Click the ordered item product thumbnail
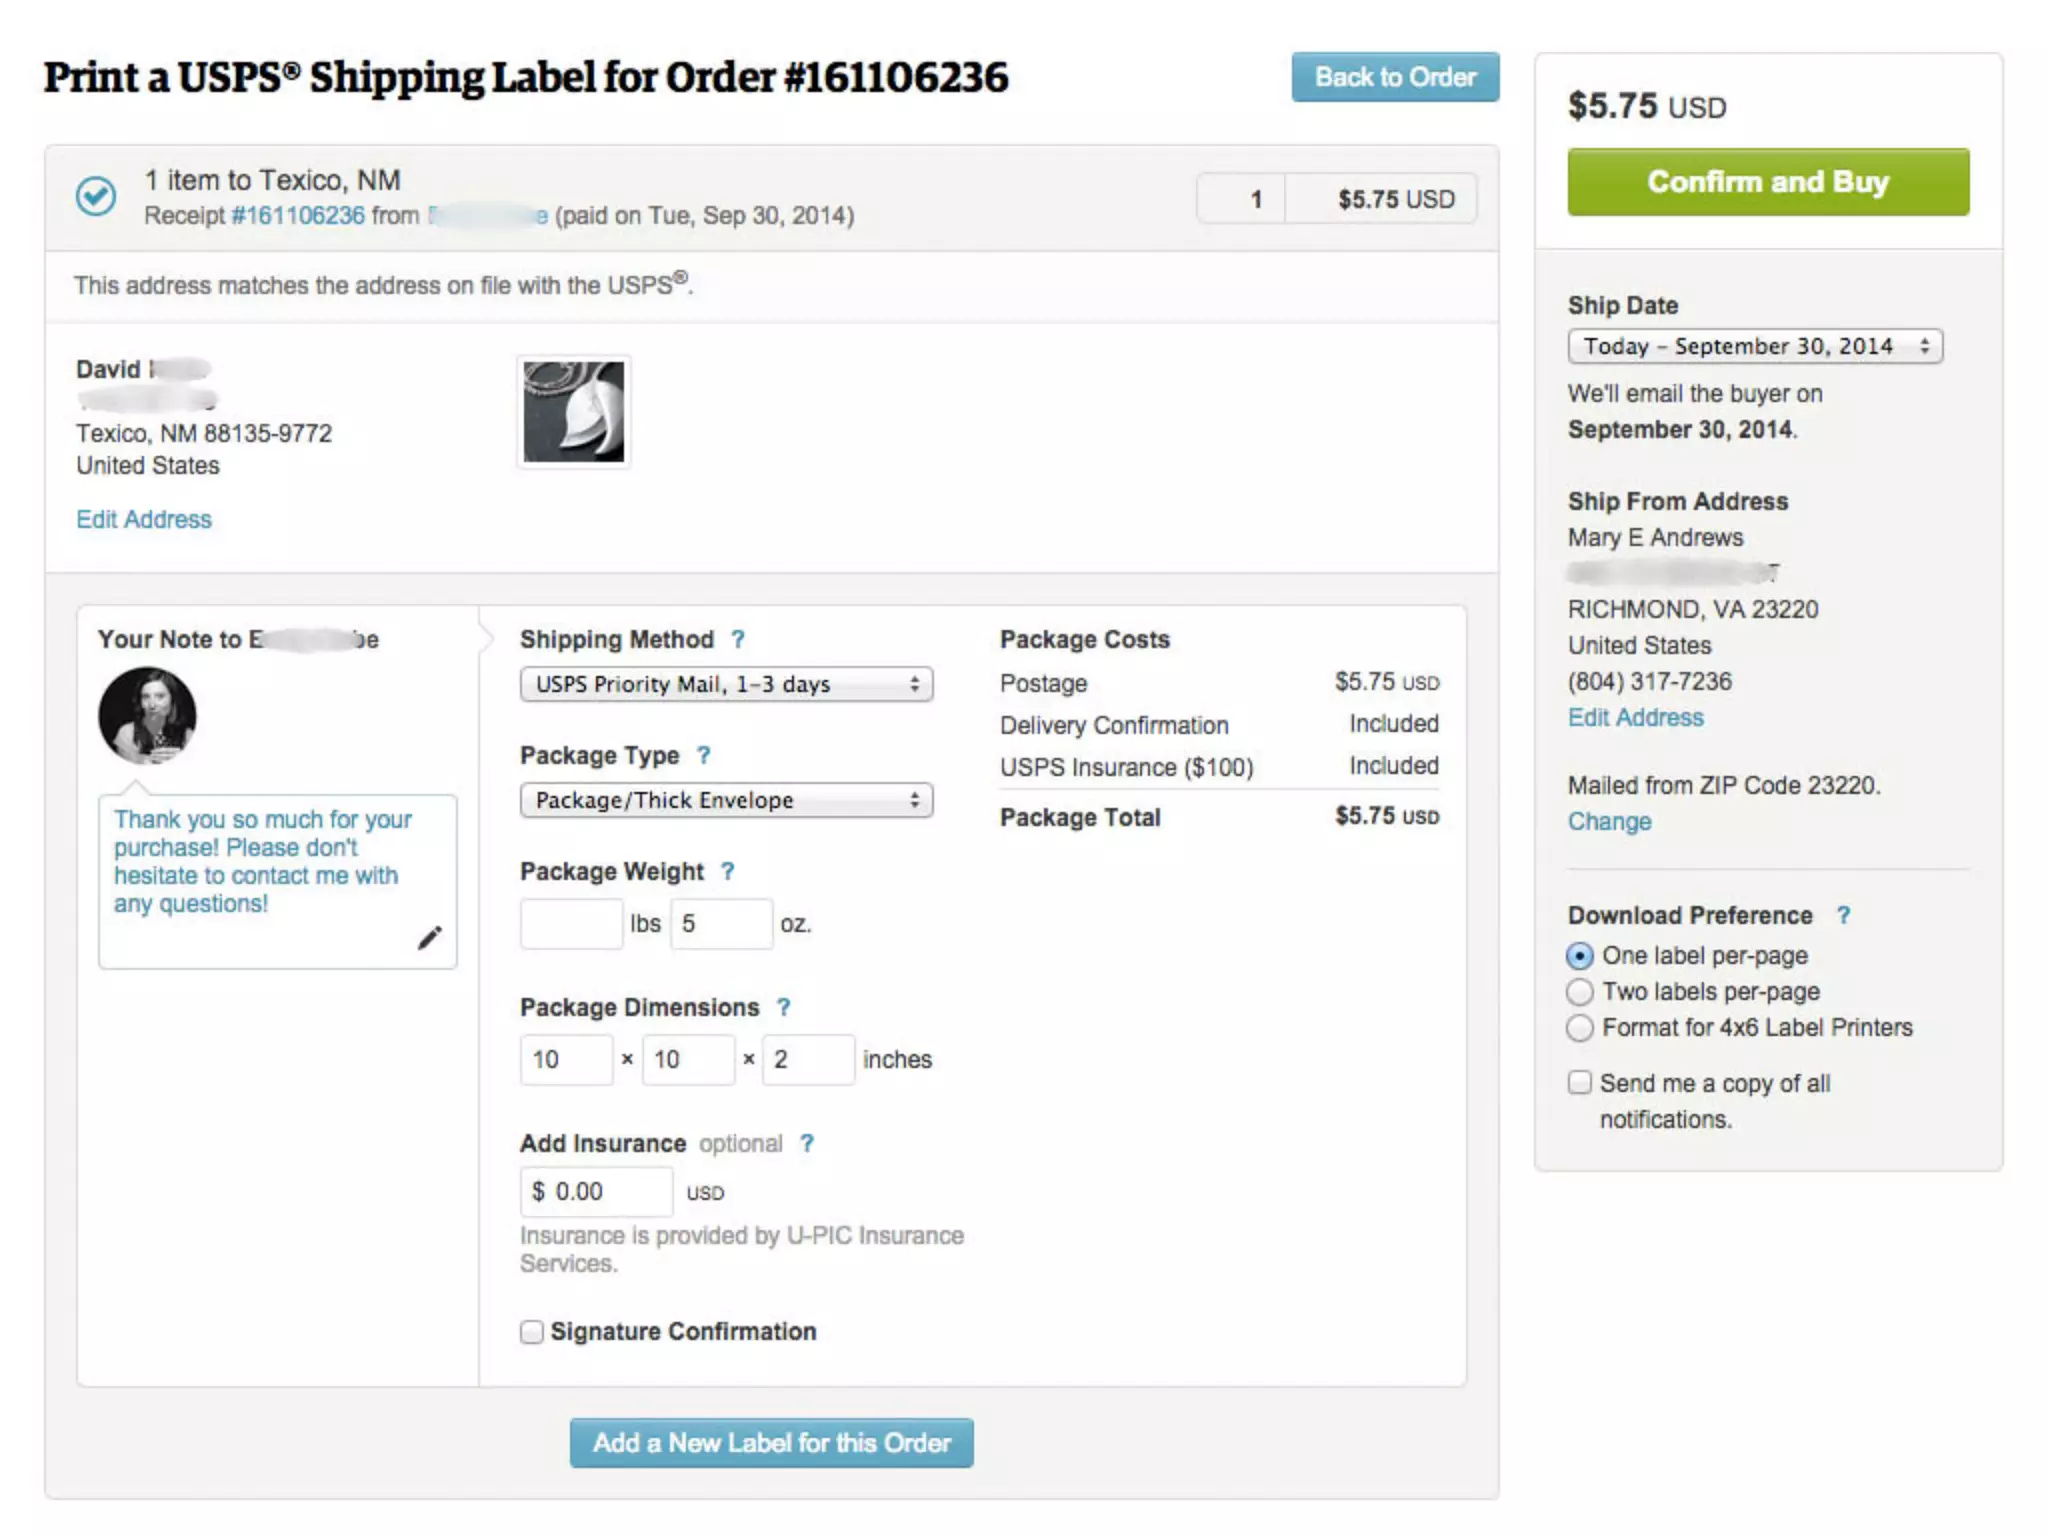The image size is (2048, 1536). 573,412
